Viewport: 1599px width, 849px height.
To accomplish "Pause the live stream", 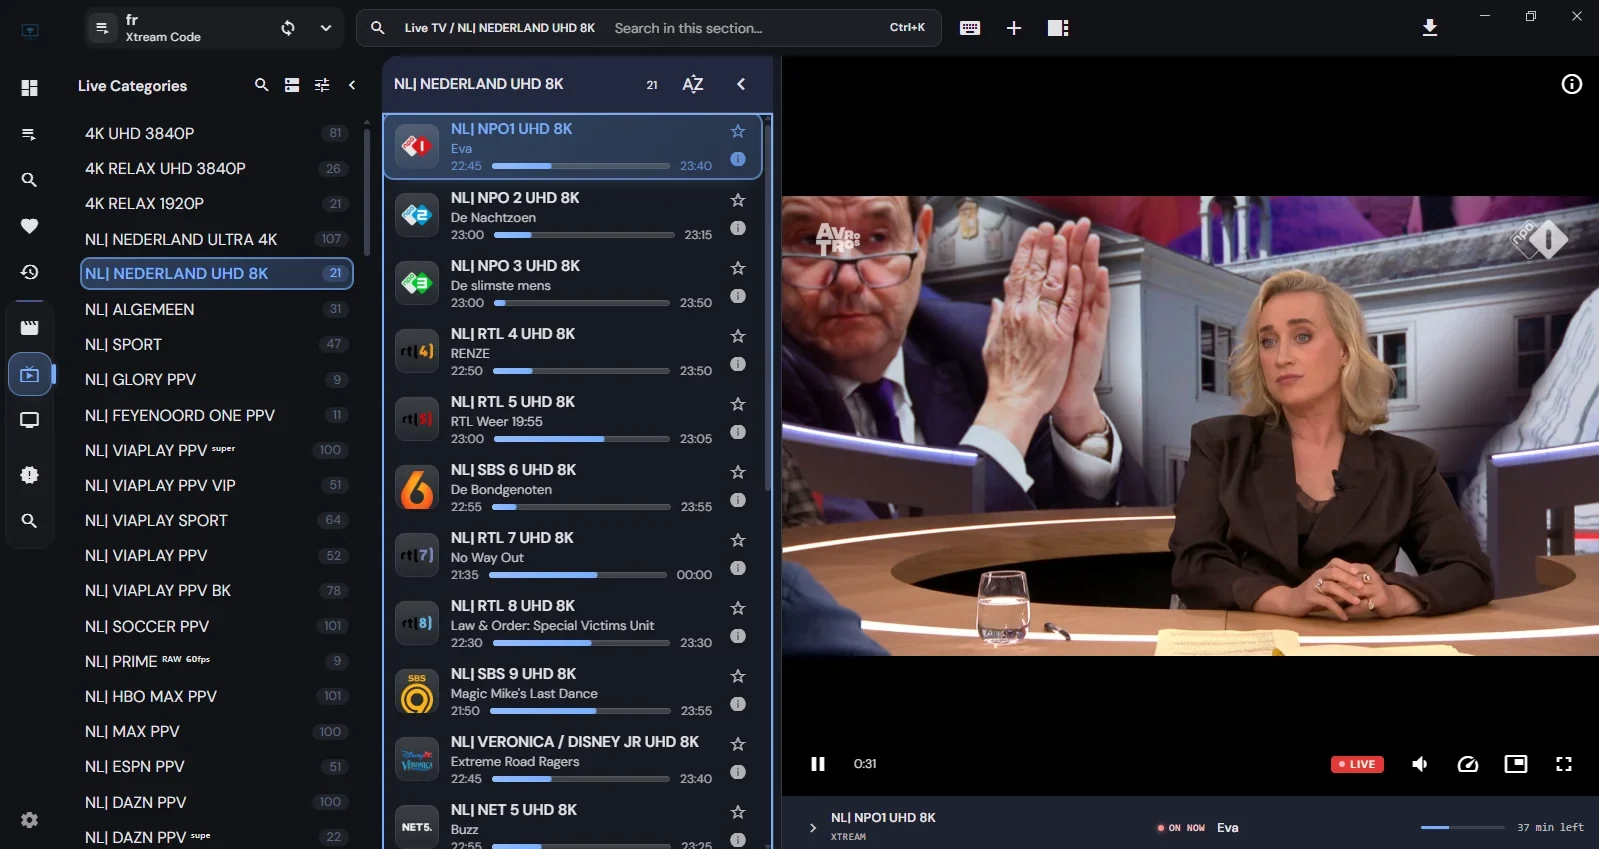I will click(x=818, y=764).
